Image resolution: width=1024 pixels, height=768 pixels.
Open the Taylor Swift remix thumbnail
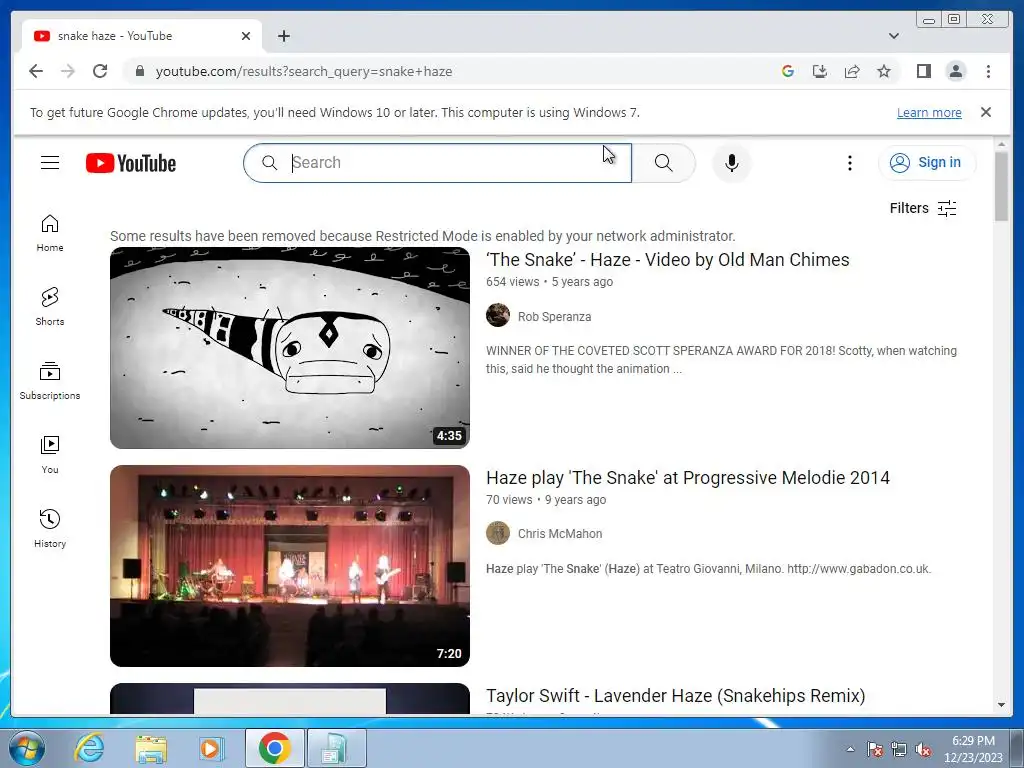point(289,699)
